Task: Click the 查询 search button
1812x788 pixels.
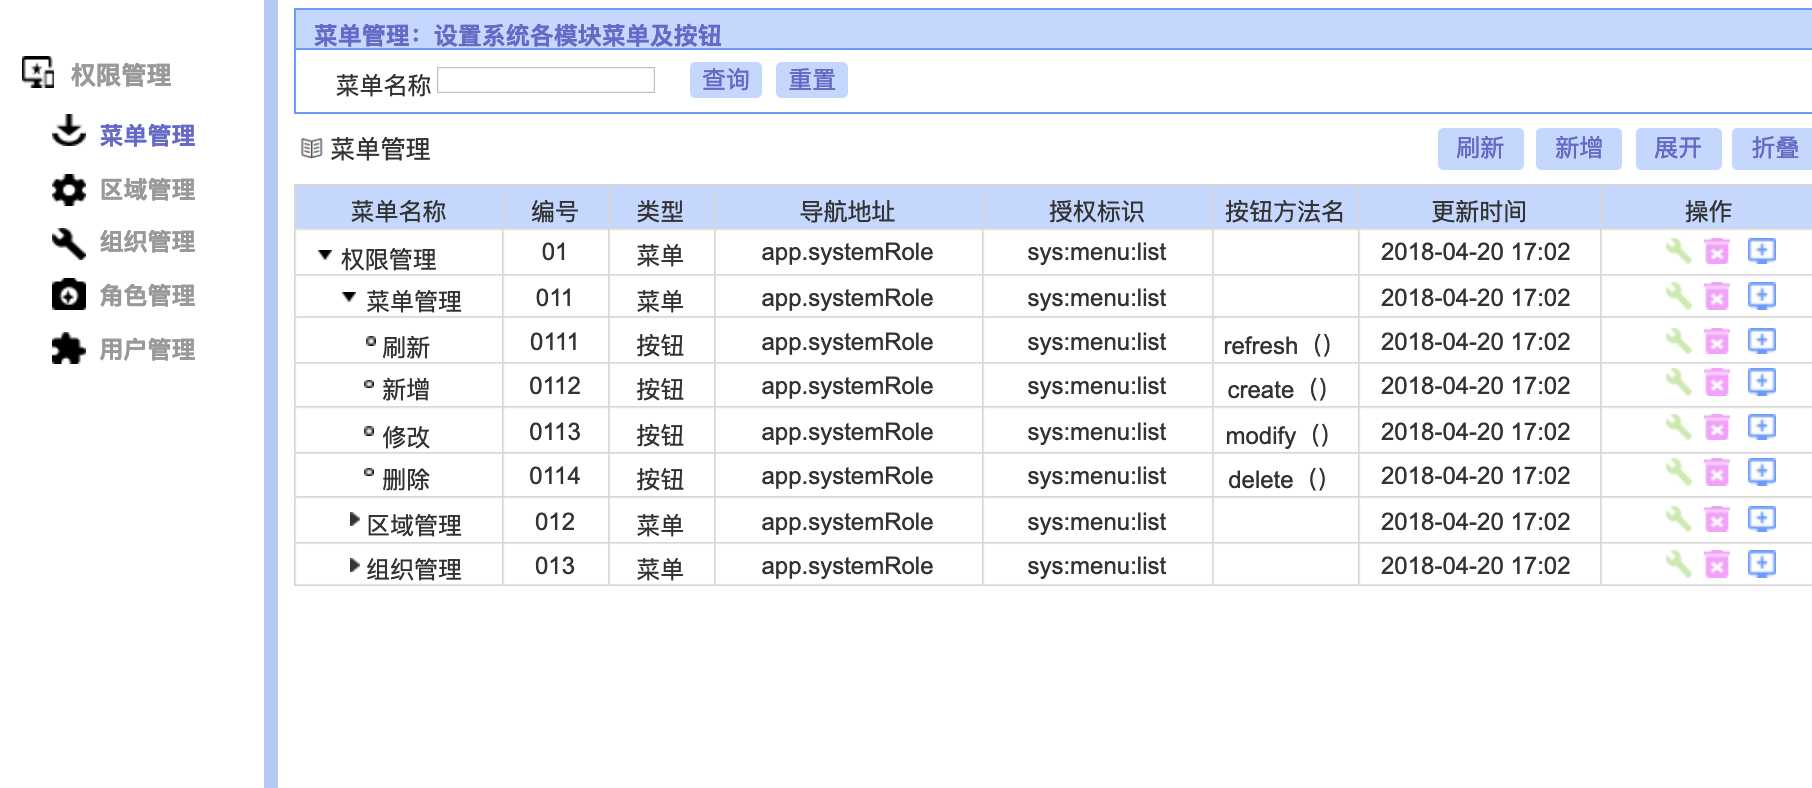Action: click(726, 80)
